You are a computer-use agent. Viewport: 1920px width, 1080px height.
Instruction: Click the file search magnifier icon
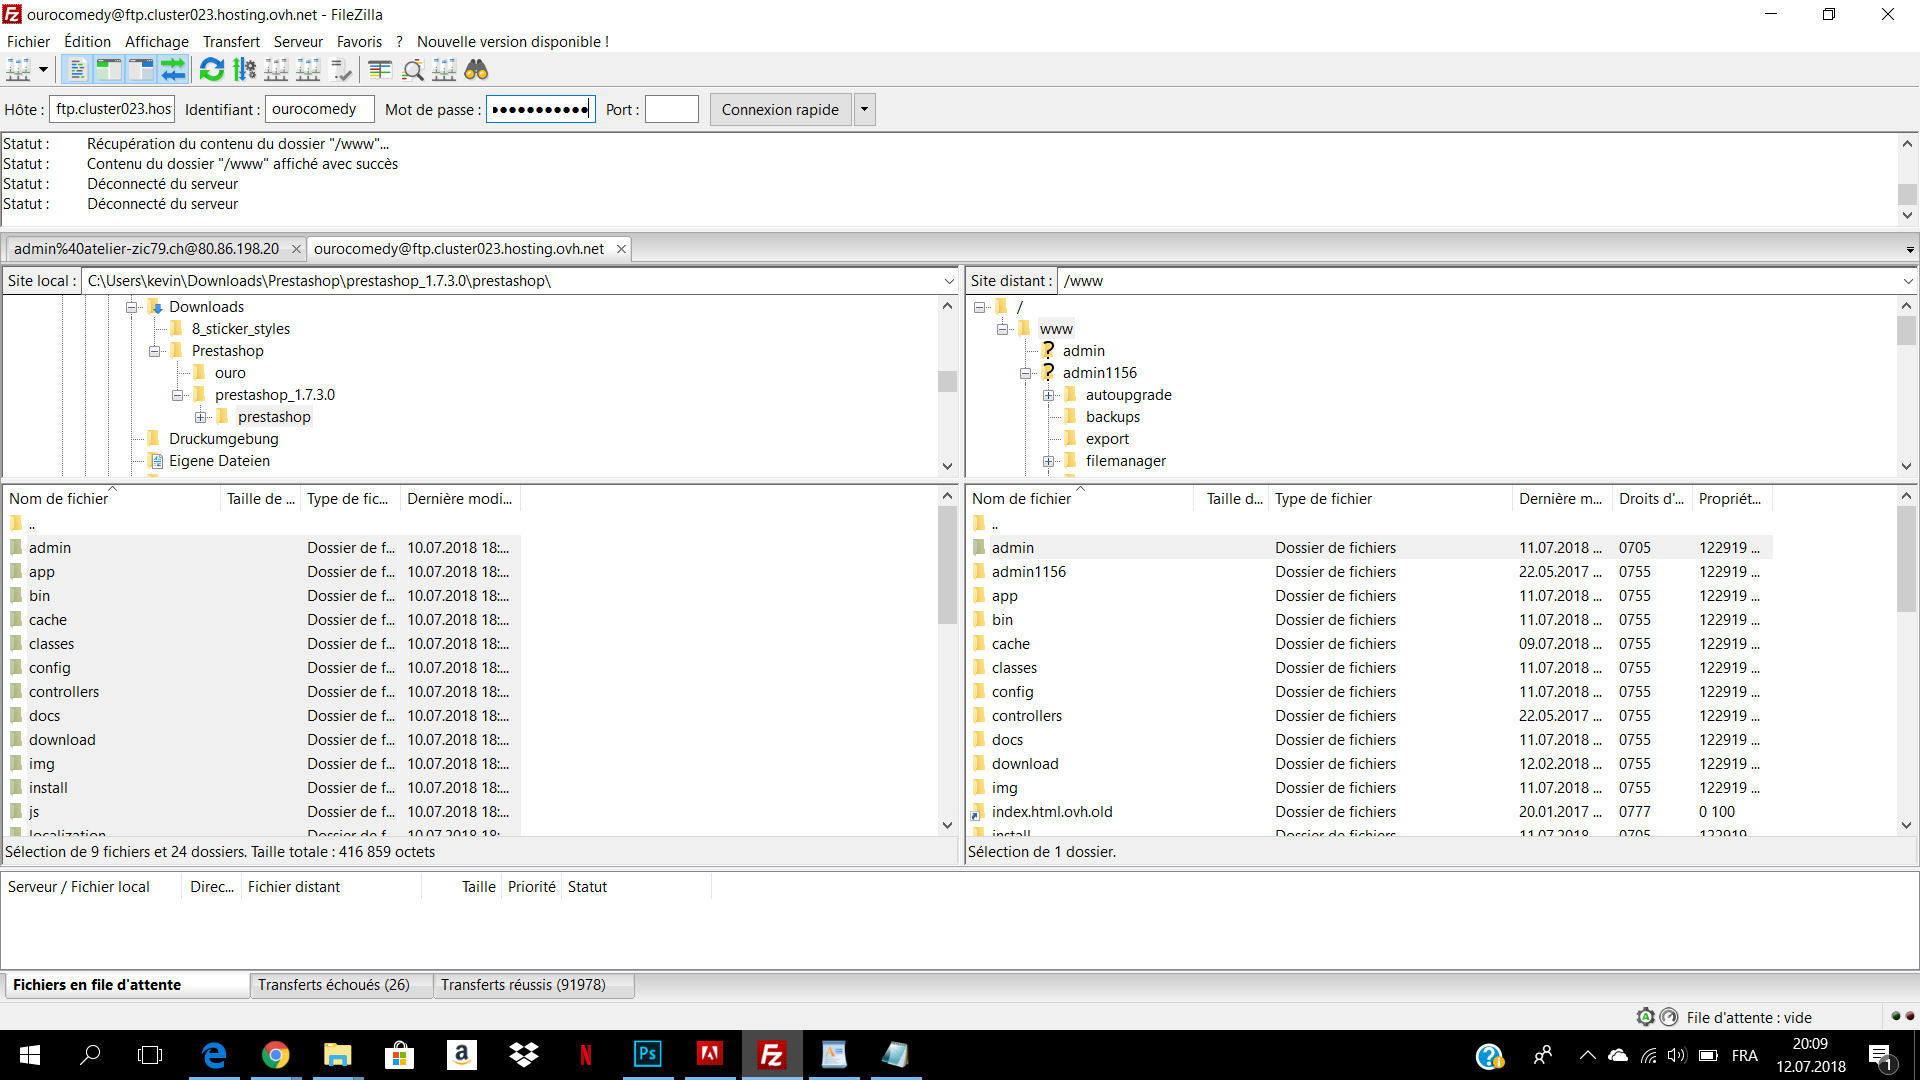412,70
